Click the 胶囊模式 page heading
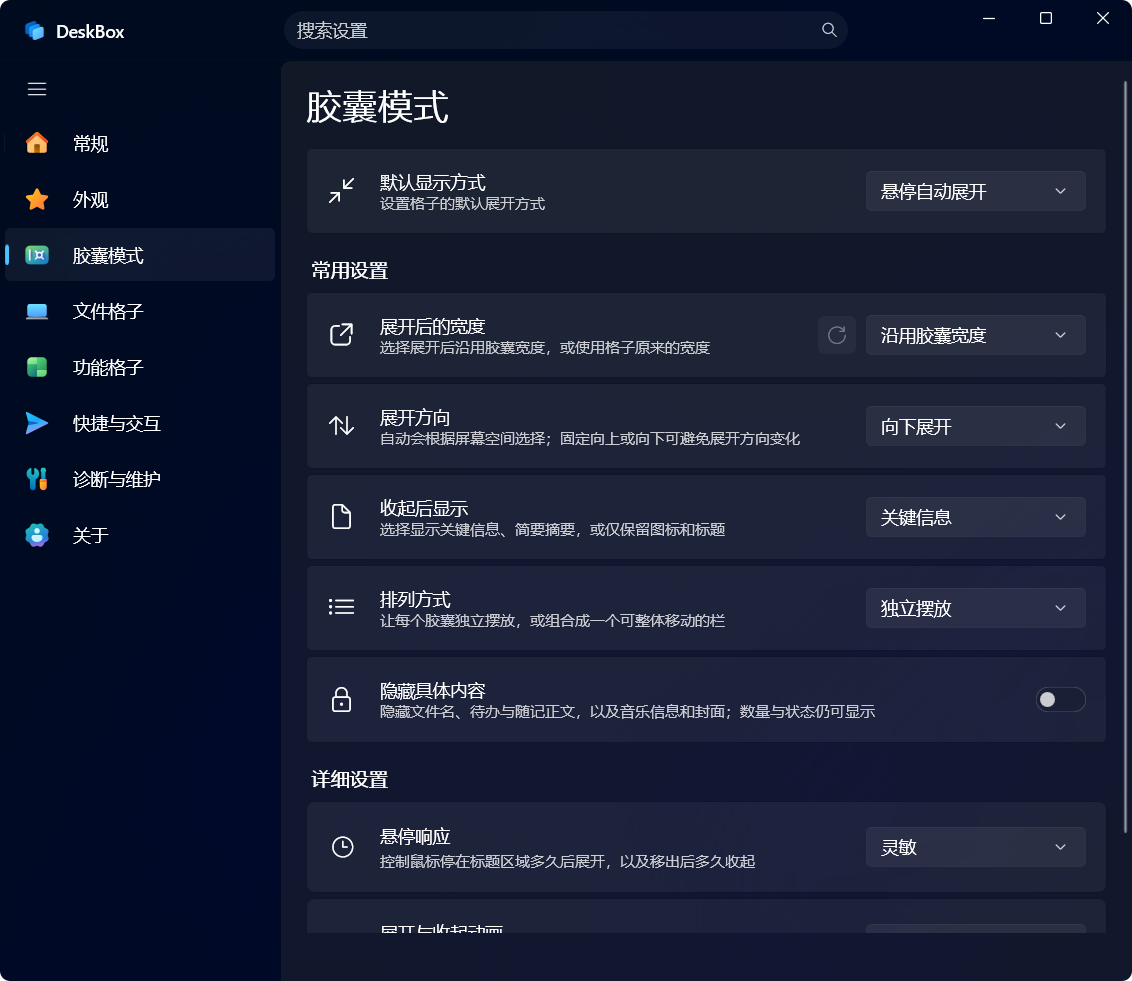Image resolution: width=1132 pixels, height=981 pixels. [378, 107]
